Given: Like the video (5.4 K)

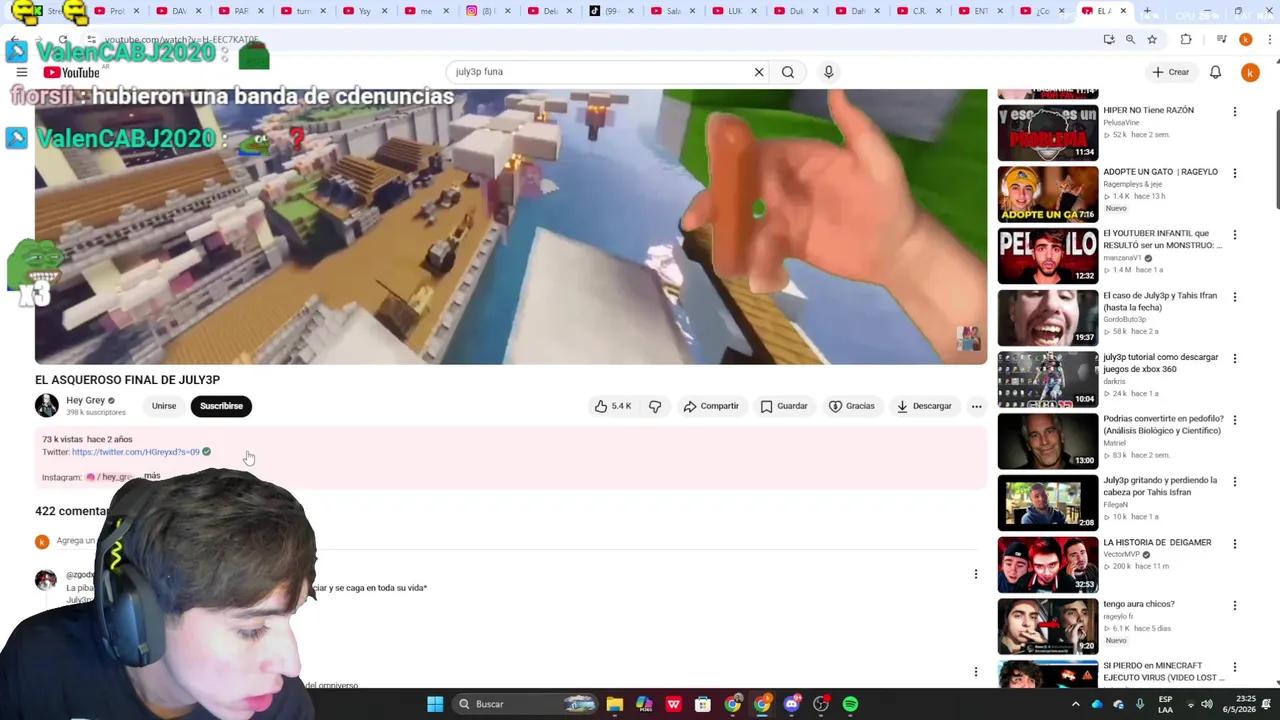Looking at the screenshot, I should (613, 406).
